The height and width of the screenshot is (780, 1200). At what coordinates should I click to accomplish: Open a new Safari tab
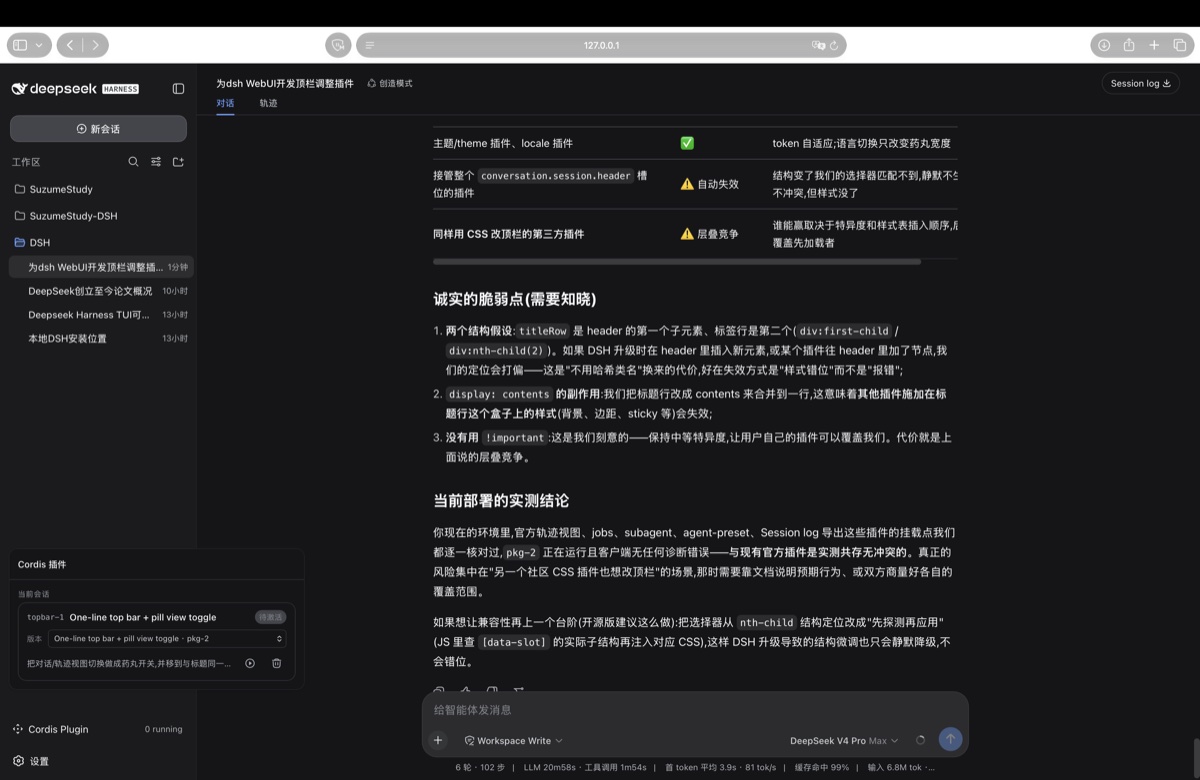tap(1154, 45)
